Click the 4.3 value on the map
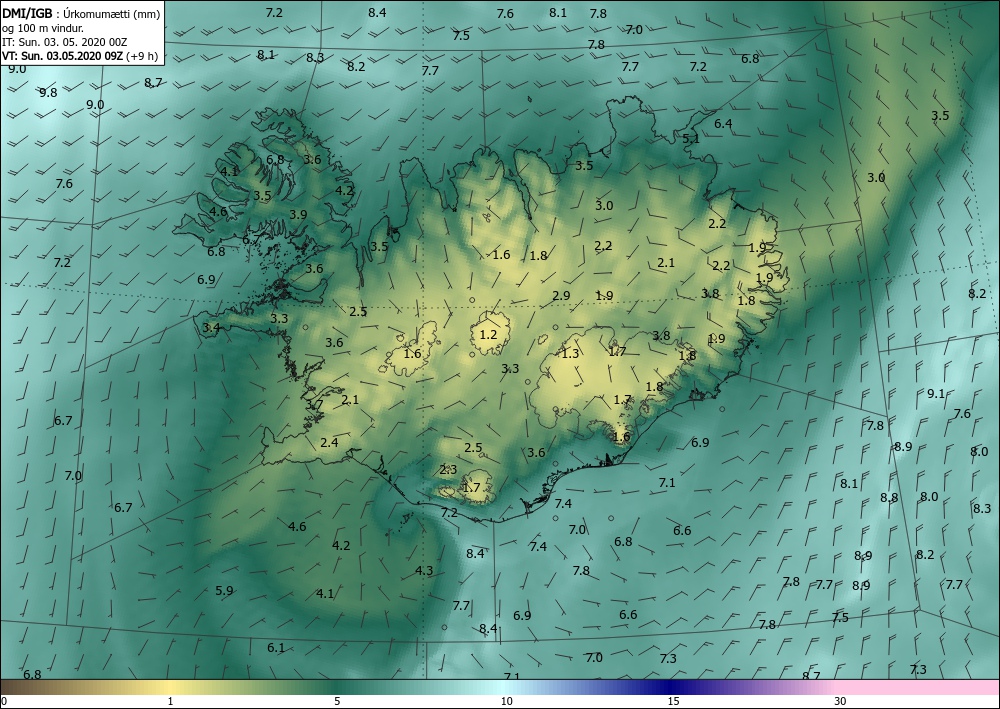This screenshot has height=709, width=1000. [x=423, y=571]
